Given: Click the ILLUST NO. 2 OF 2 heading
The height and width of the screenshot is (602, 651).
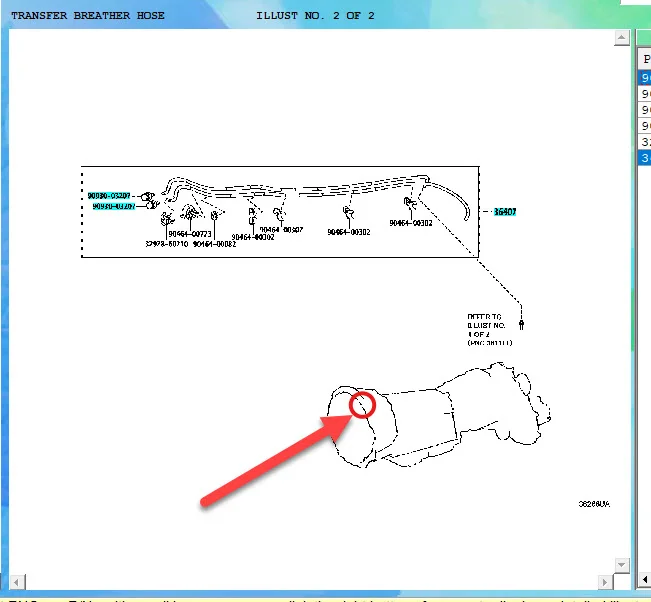Looking at the screenshot, I should click(x=315, y=15).
